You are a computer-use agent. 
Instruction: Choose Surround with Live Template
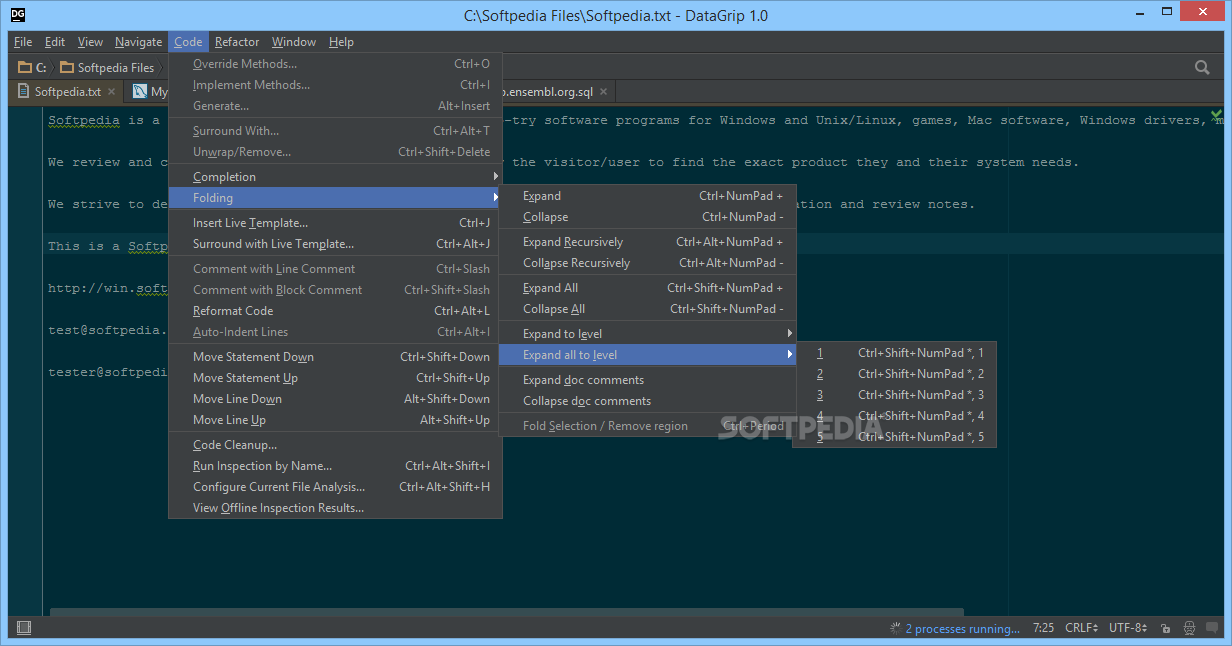[x=335, y=244]
